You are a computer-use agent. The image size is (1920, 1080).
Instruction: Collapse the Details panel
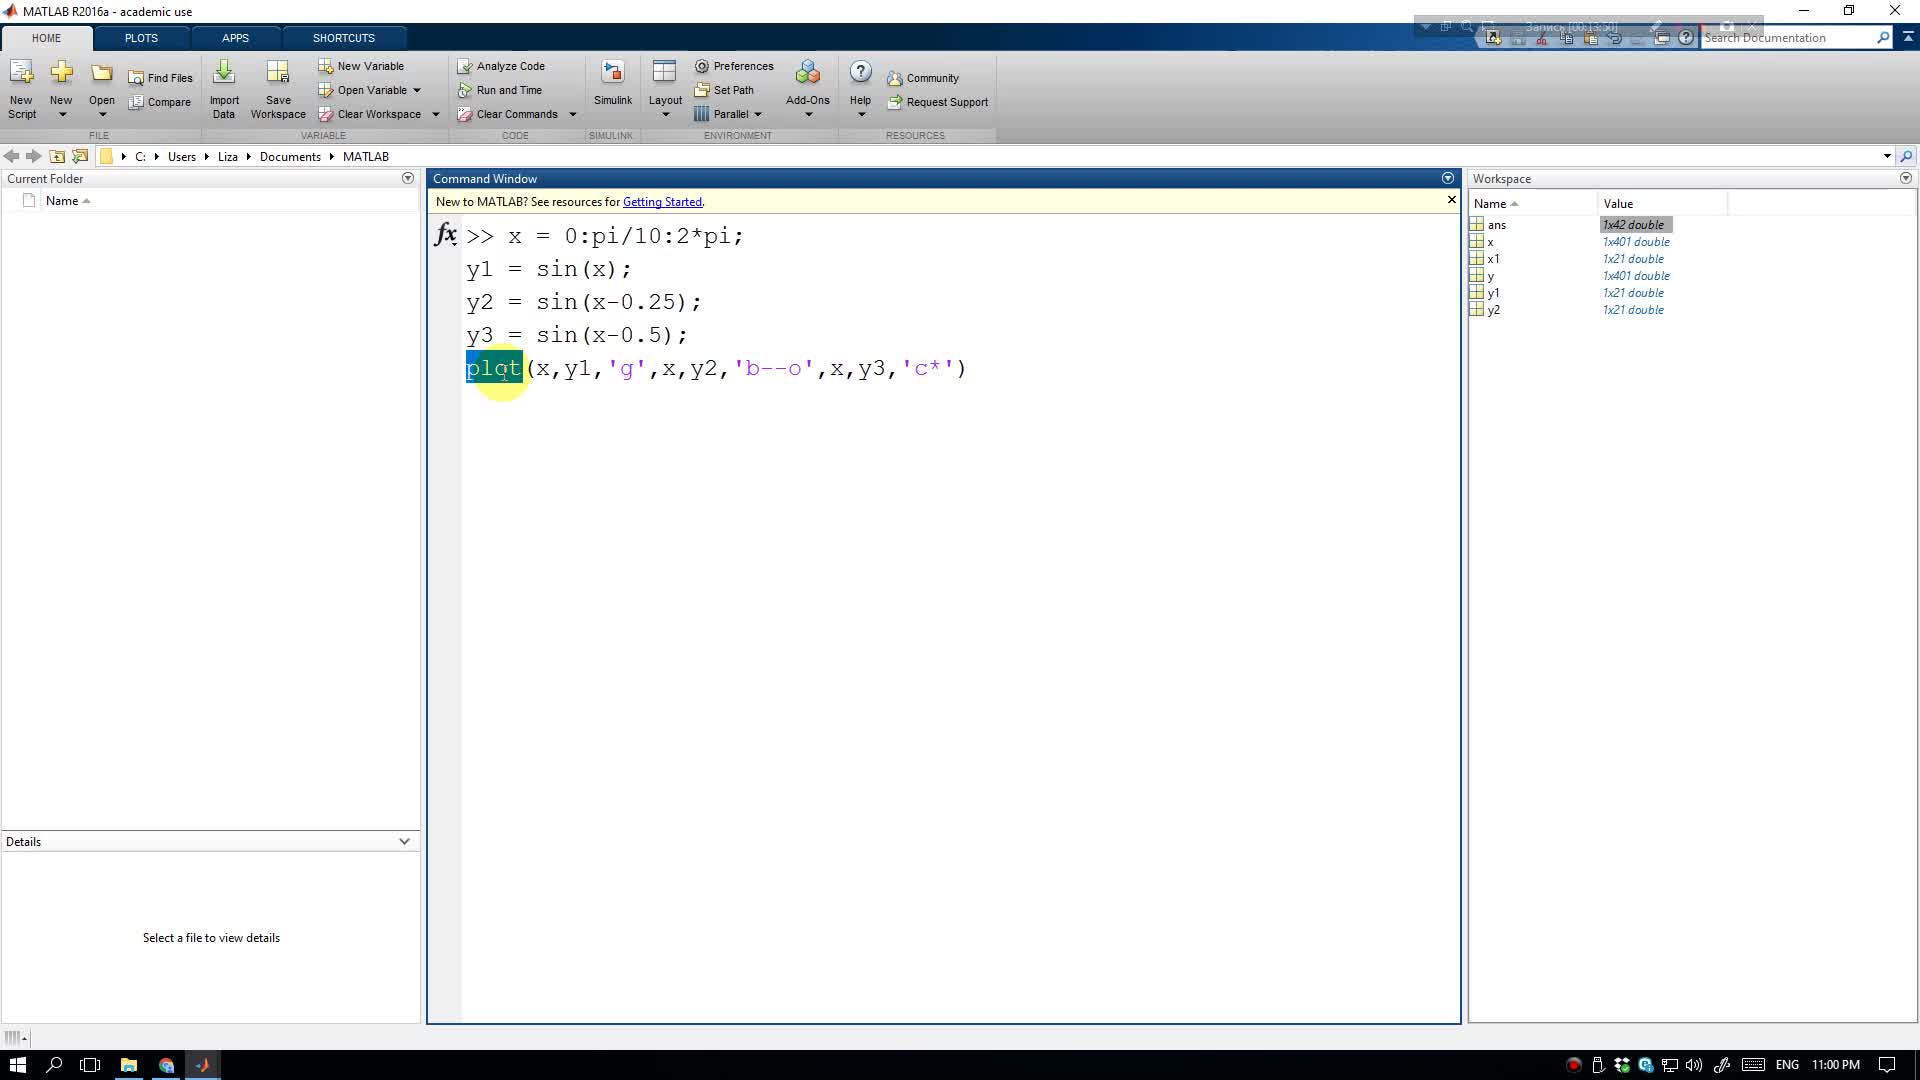(404, 841)
